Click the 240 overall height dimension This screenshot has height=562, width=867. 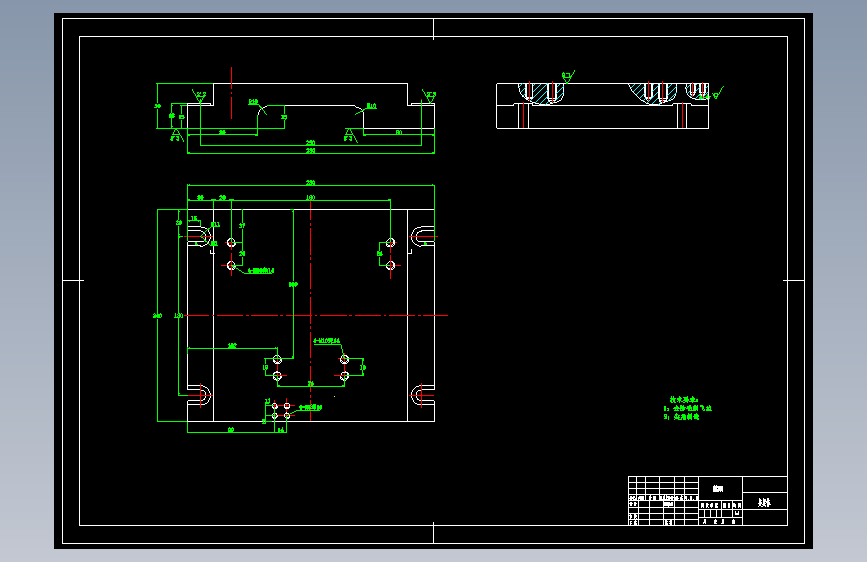point(158,315)
